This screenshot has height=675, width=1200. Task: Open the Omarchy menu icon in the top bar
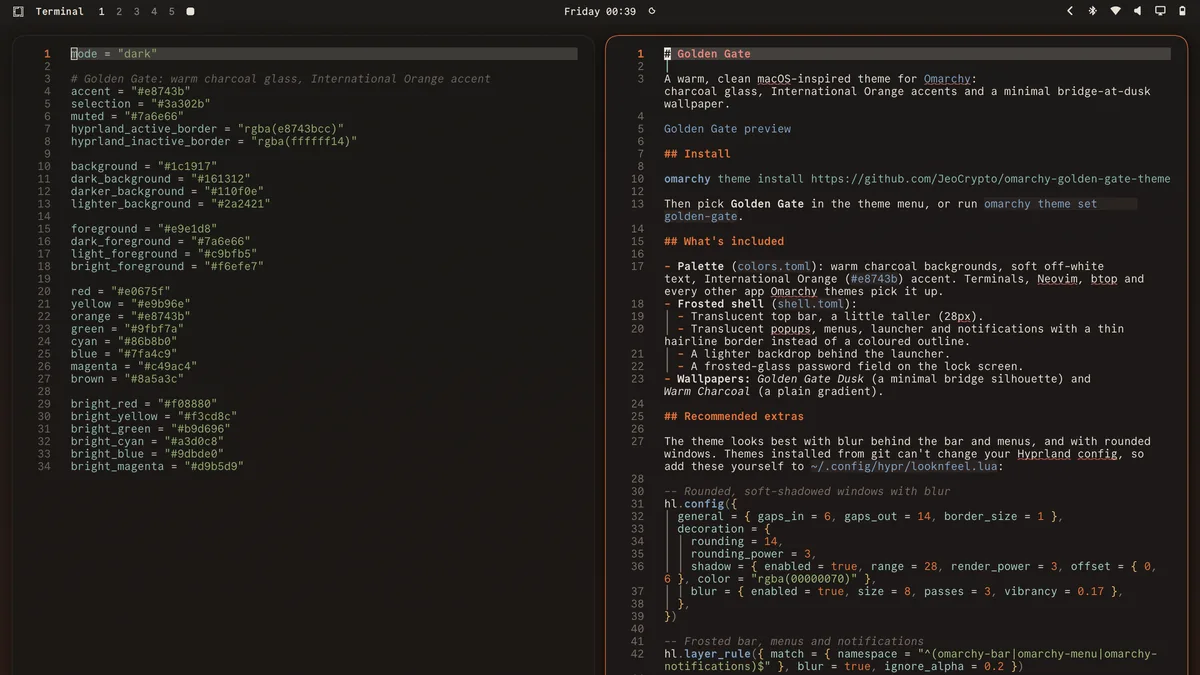click(x=18, y=11)
